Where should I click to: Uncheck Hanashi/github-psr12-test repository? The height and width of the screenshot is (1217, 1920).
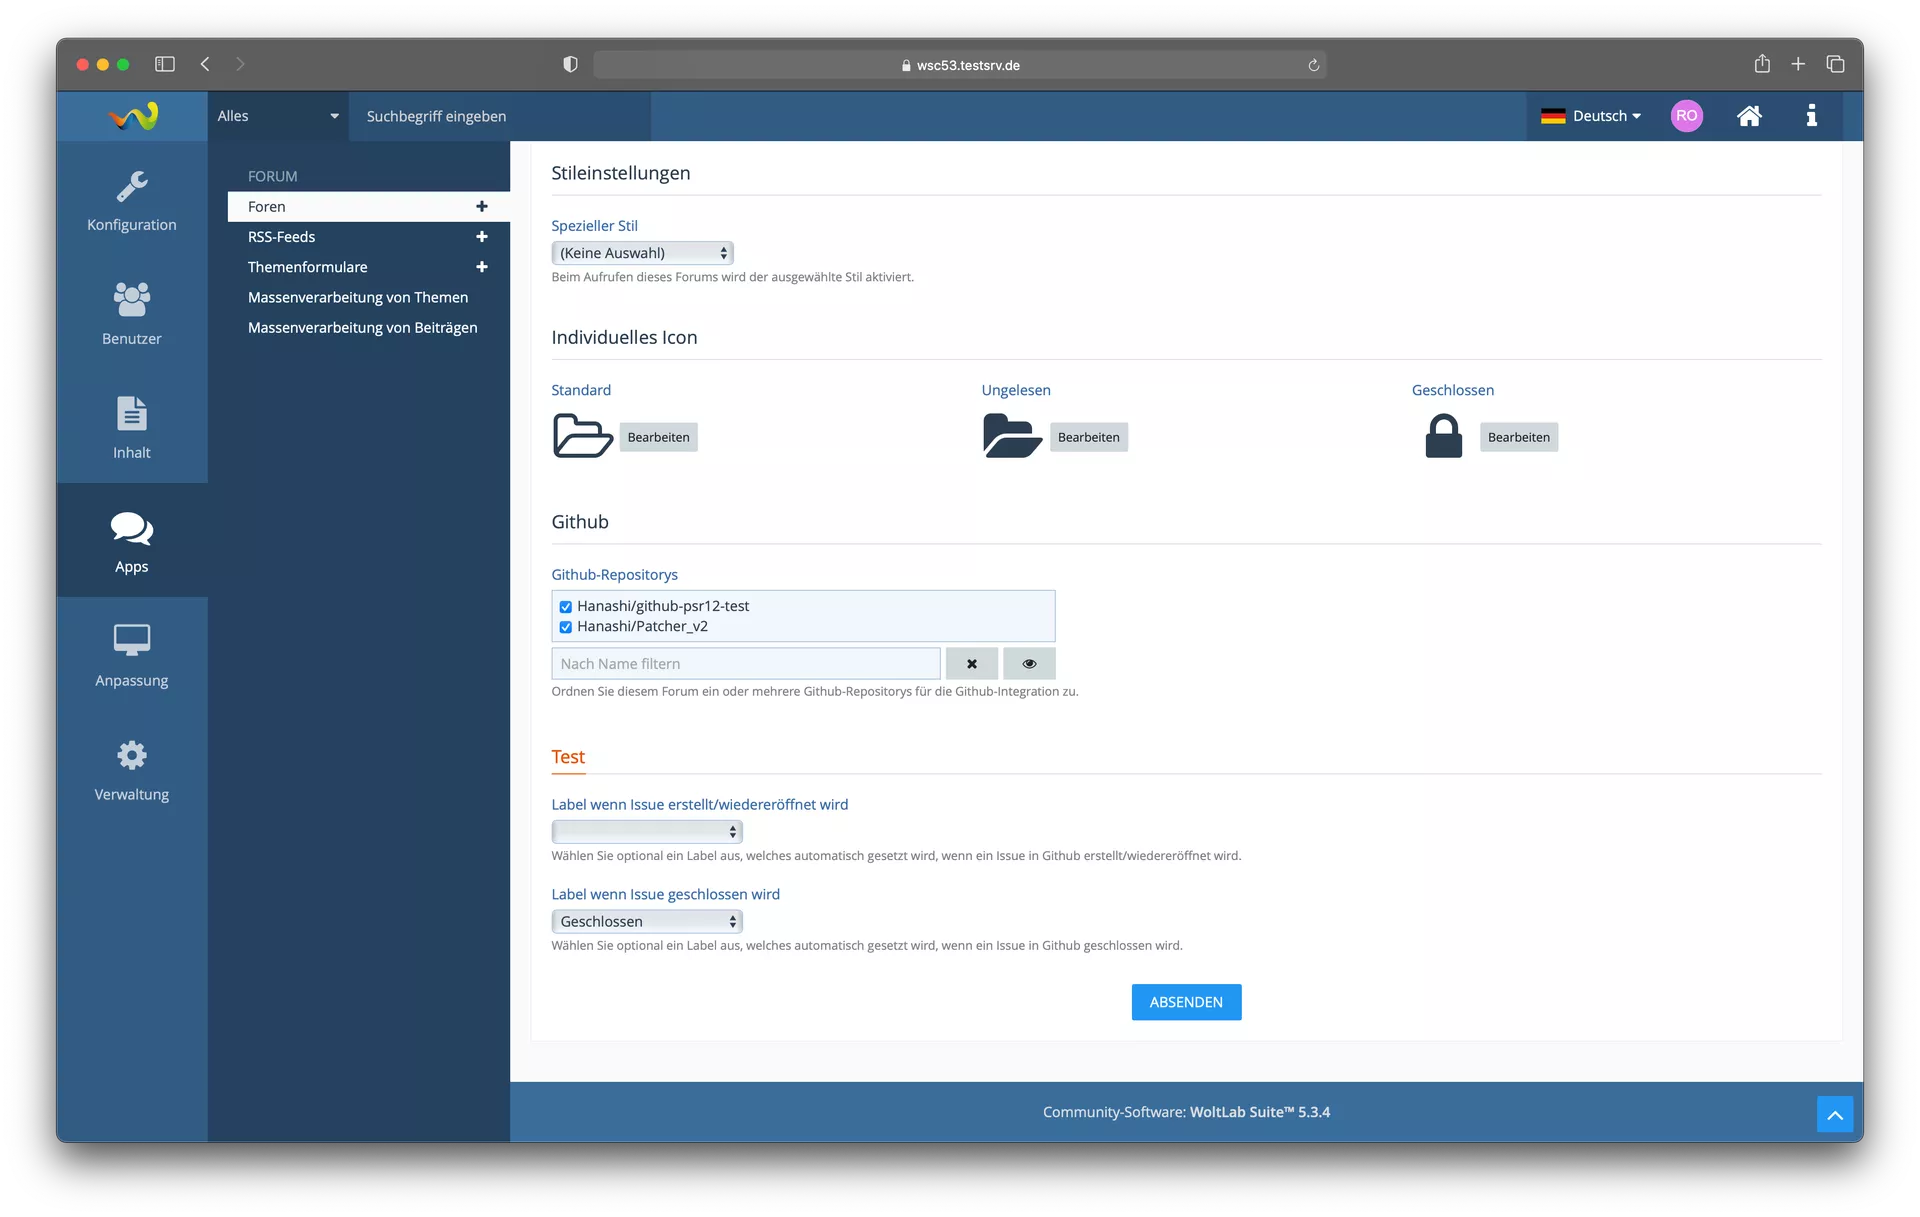(x=566, y=607)
